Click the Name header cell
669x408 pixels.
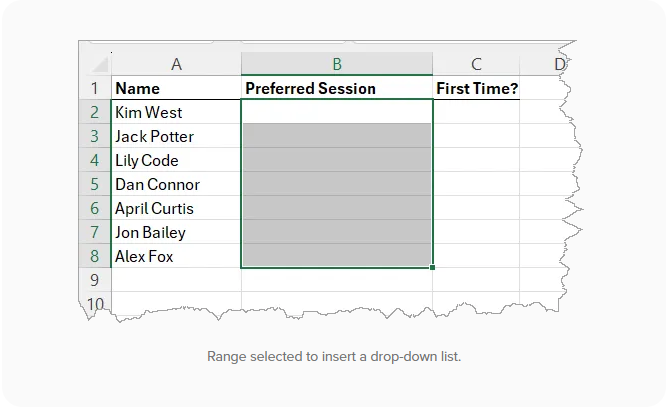[176, 89]
